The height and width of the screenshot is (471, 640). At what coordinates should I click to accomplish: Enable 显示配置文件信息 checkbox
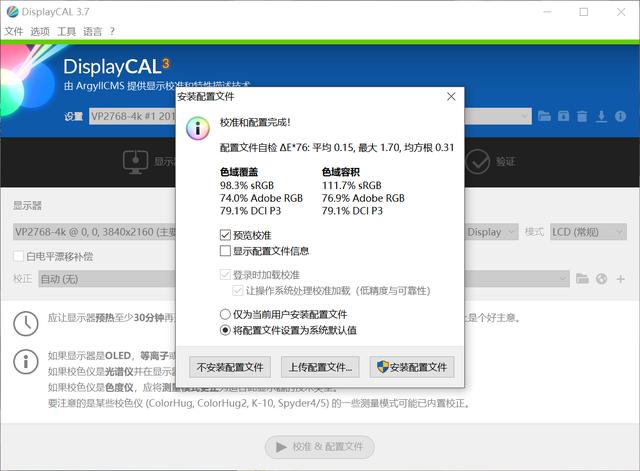click(225, 251)
